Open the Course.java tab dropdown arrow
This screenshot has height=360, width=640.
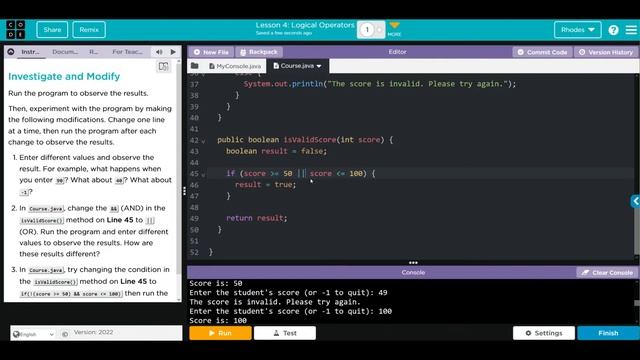tap(319, 66)
